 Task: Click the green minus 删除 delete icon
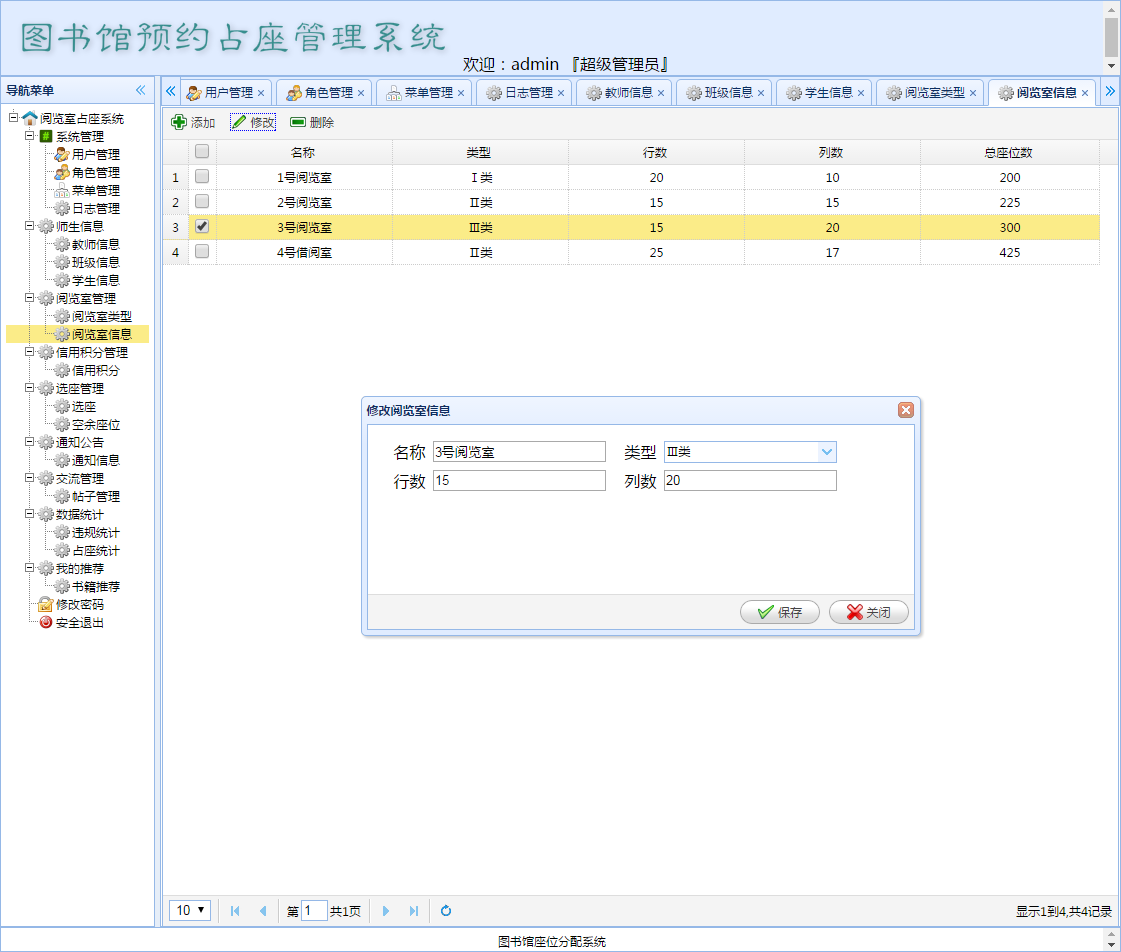[298, 122]
